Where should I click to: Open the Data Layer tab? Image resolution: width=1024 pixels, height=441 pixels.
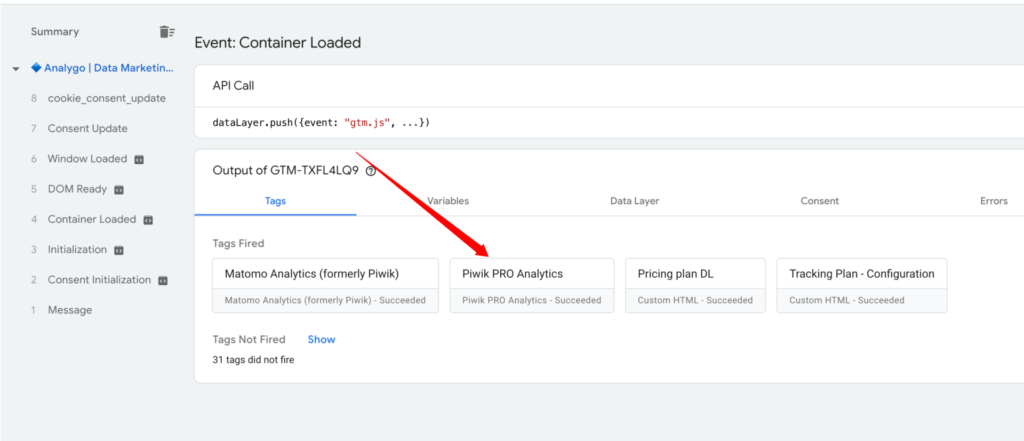pyautogui.click(x=634, y=201)
